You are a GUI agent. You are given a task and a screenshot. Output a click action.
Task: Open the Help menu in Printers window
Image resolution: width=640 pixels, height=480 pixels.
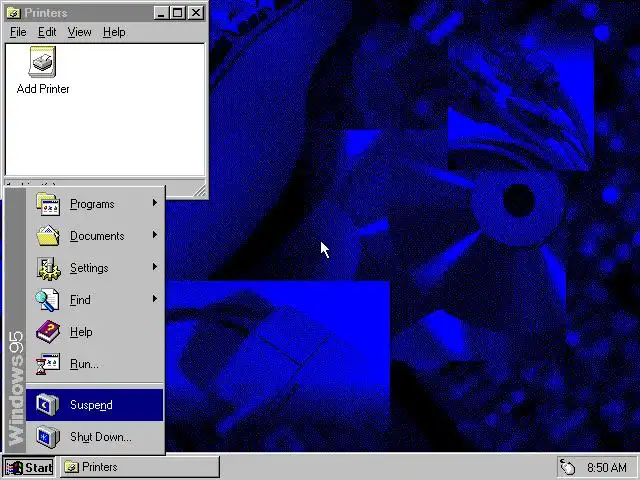[x=114, y=32]
